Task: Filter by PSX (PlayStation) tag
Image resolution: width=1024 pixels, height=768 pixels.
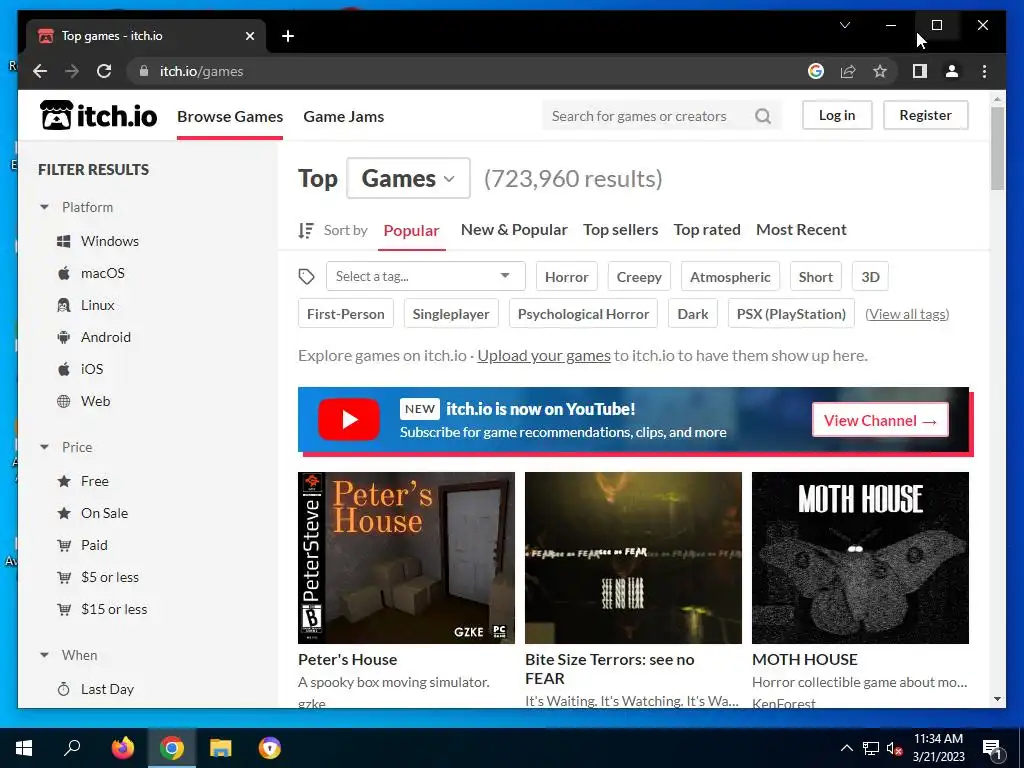Action: tap(791, 314)
